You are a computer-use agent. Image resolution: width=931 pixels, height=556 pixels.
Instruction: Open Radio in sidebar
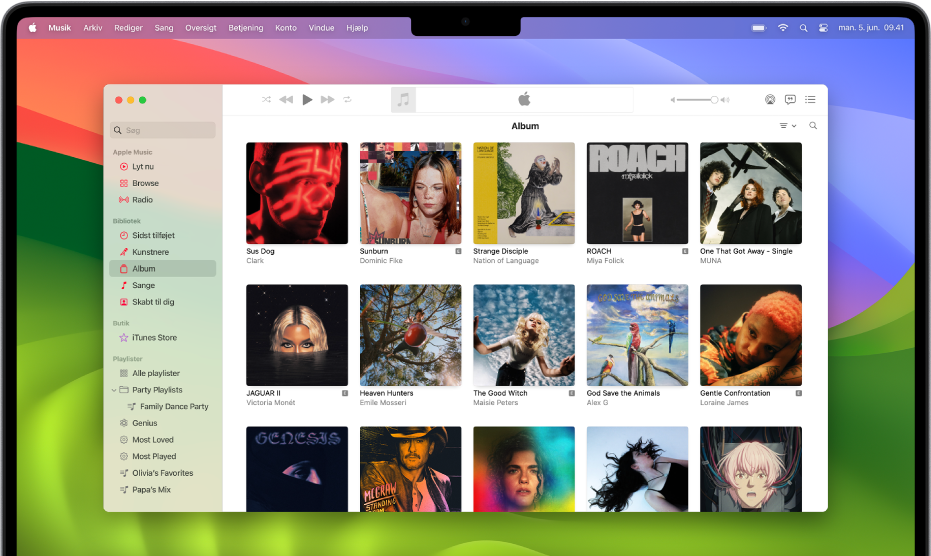pyautogui.click(x=163, y=200)
